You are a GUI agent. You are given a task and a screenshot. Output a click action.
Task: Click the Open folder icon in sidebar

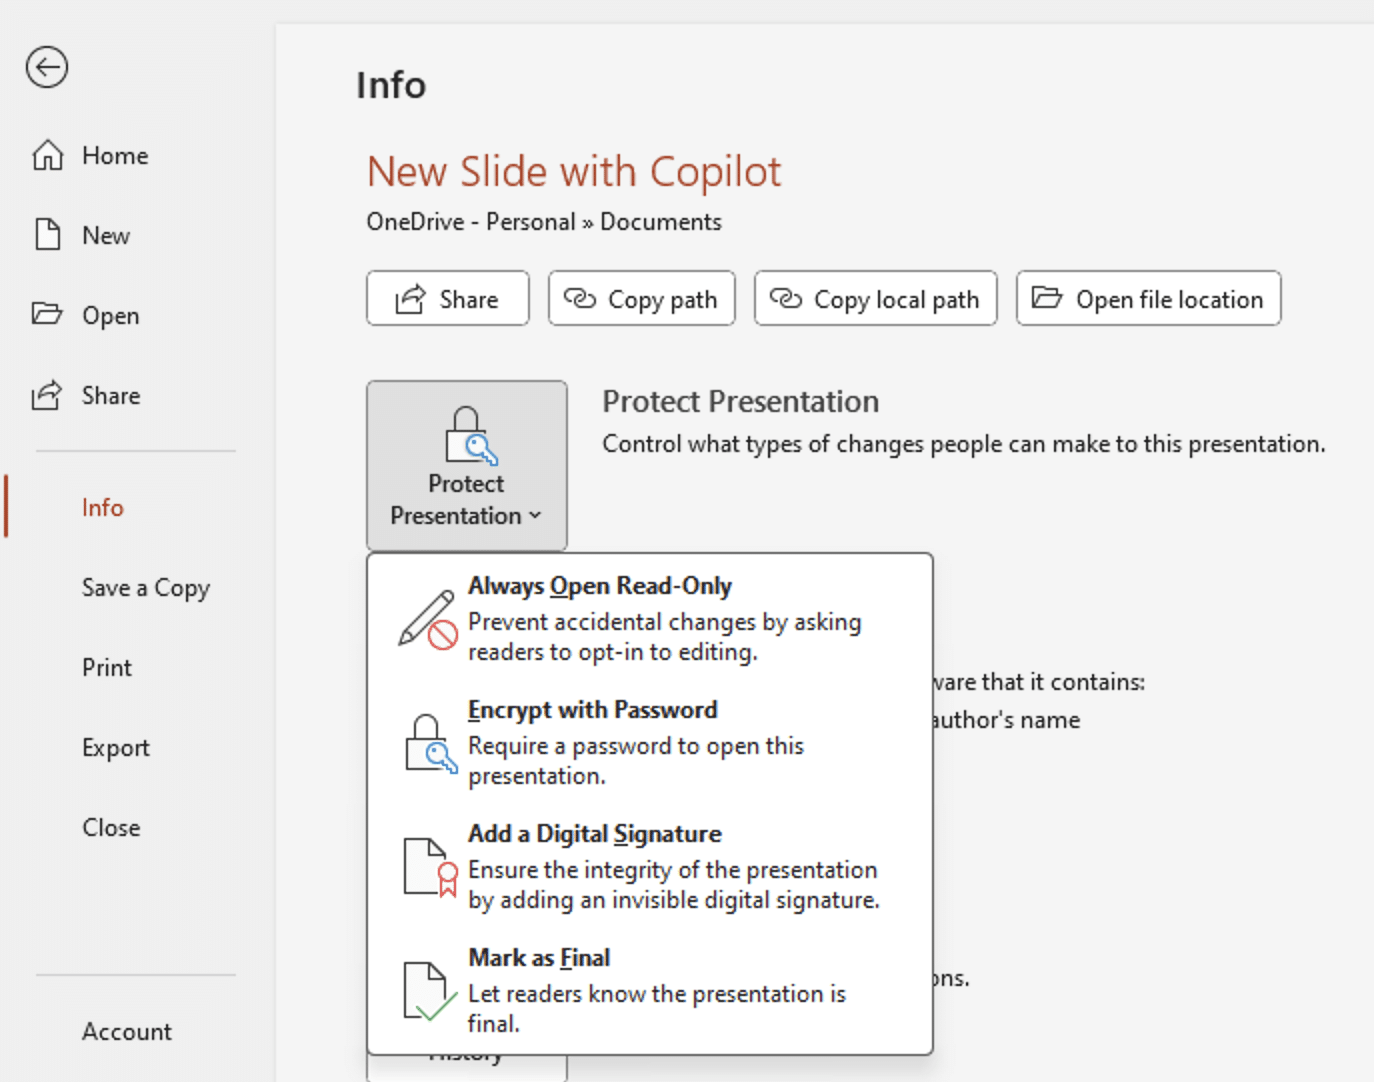[47, 314]
